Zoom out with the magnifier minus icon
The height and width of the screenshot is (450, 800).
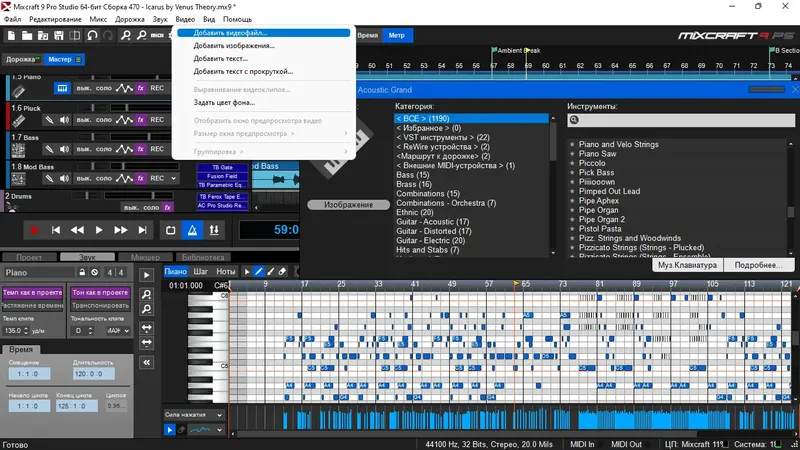click(141, 35)
